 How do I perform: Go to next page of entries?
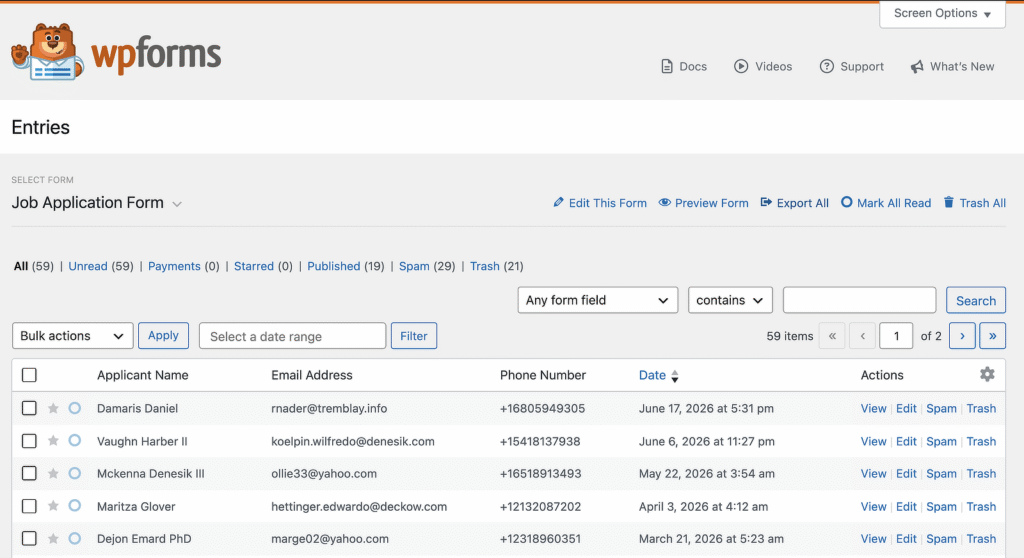962,336
